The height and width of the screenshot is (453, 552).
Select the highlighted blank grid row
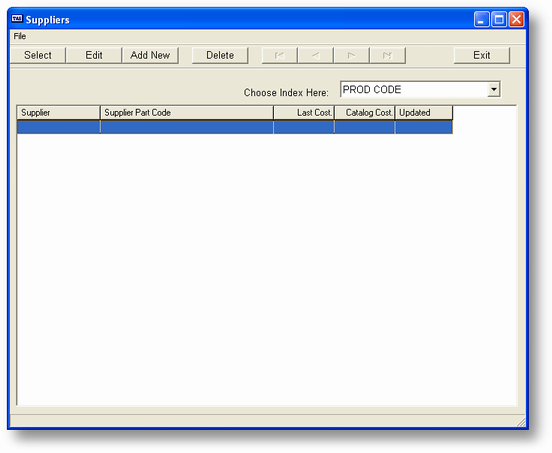(235, 127)
